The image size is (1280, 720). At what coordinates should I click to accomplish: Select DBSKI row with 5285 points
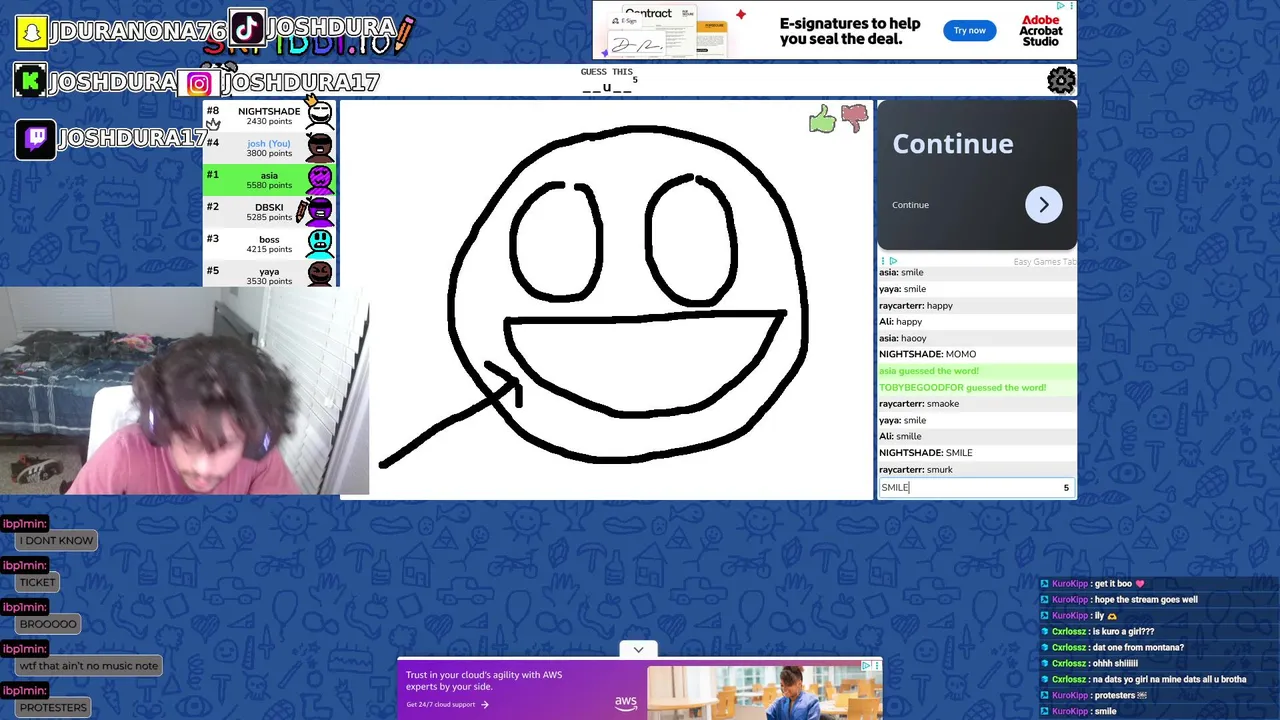[x=270, y=212]
